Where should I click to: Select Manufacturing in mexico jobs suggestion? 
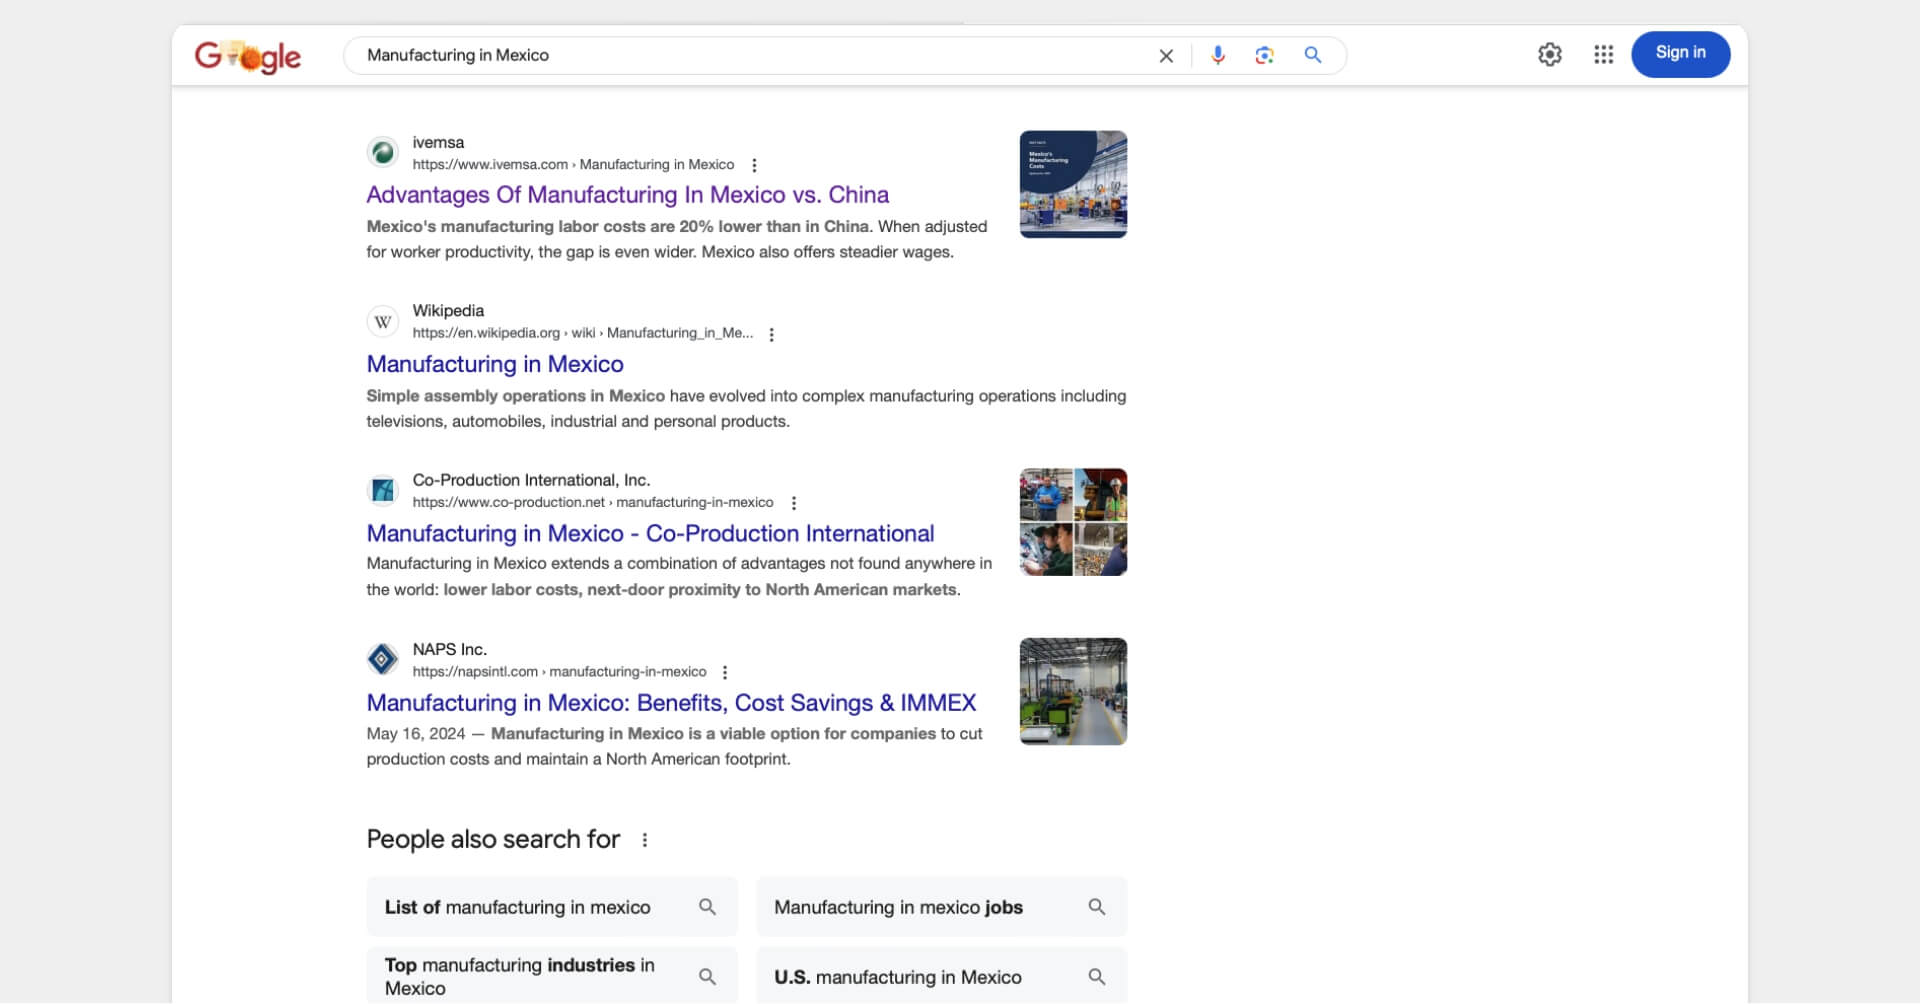pyautogui.click(x=940, y=907)
